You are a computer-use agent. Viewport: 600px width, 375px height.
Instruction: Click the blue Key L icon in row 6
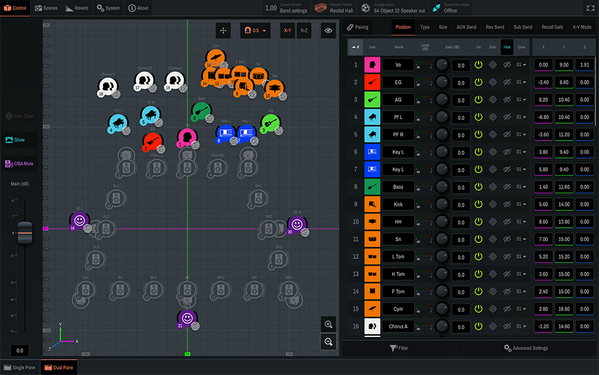click(372, 152)
